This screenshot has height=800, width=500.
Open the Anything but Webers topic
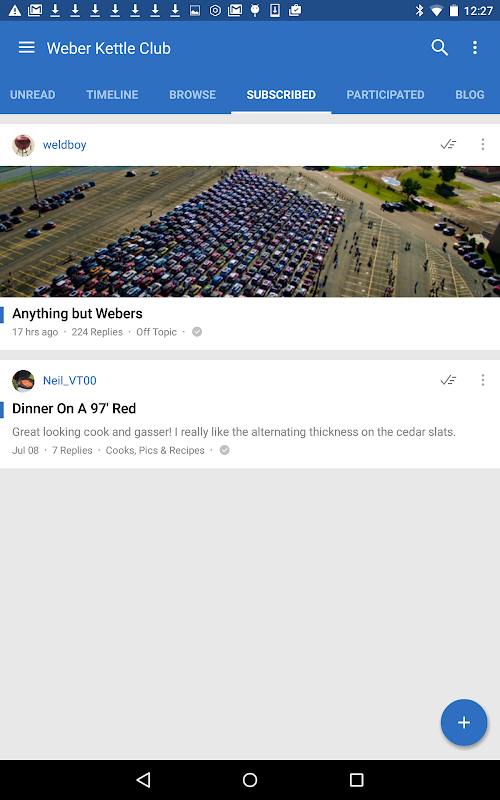78,313
